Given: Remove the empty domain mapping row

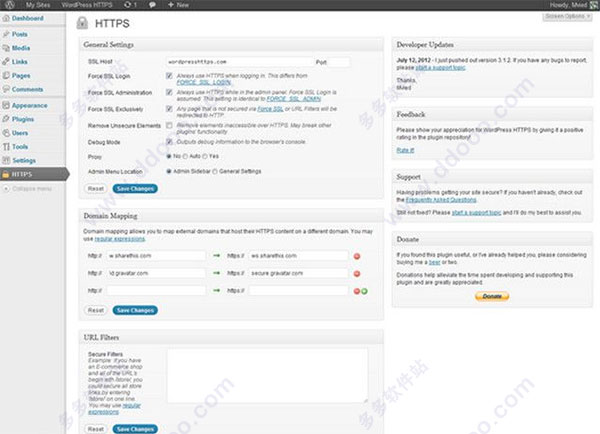Looking at the screenshot, I should (357, 291).
